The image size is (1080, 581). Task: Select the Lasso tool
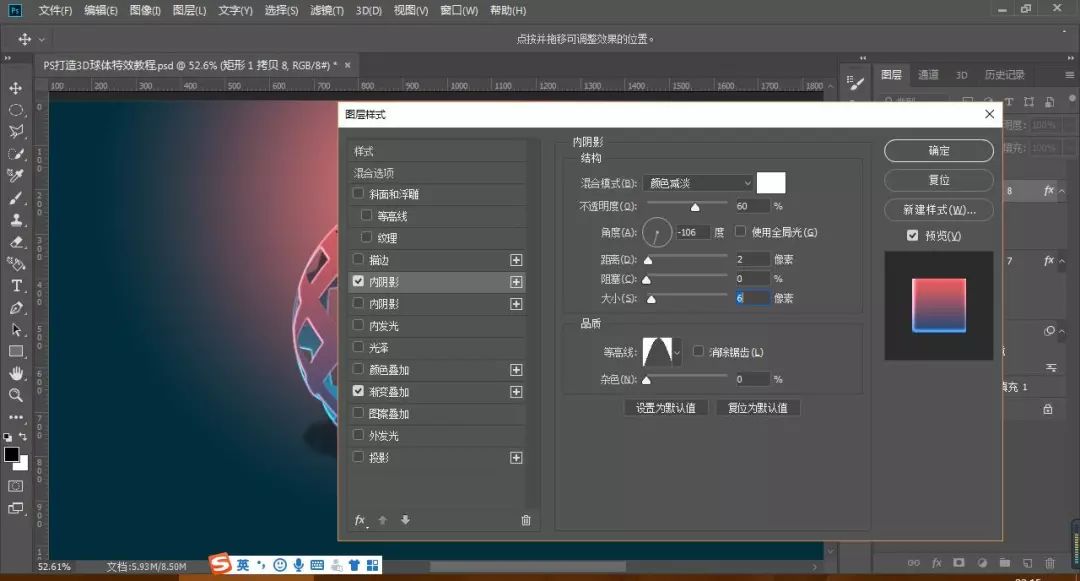click(15, 131)
